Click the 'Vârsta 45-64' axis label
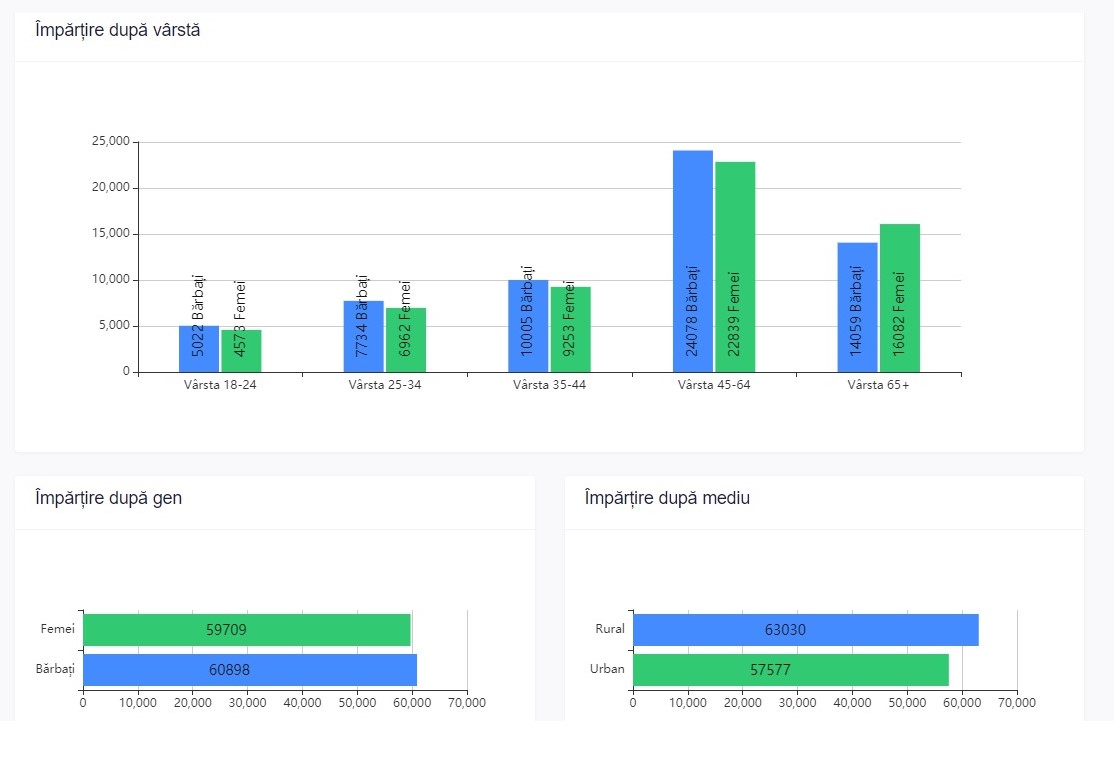This screenshot has height=771, width=1114. click(x=714, y=385)
